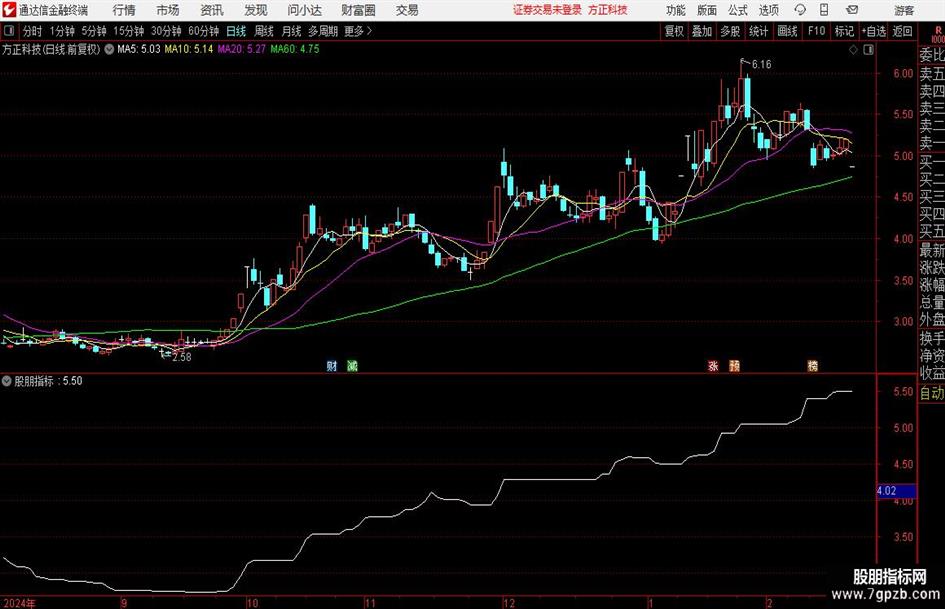Viewport: 945px width, 609px height.
Task: Open the 多周期 multi-period view
Action: 323,31
